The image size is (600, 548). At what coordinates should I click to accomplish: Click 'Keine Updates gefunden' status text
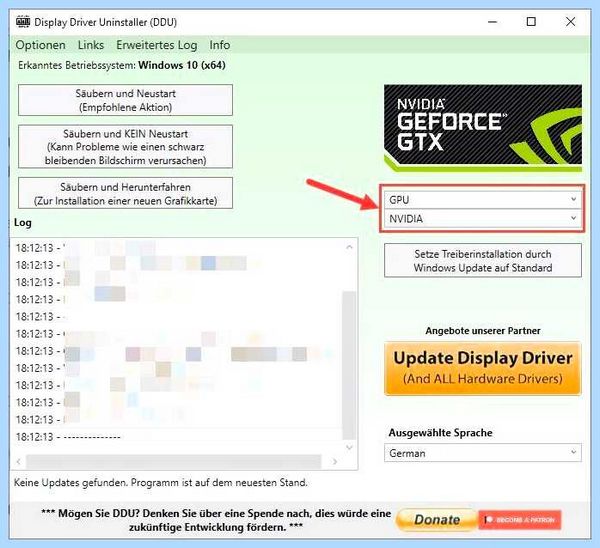click(x=161, y=482)
